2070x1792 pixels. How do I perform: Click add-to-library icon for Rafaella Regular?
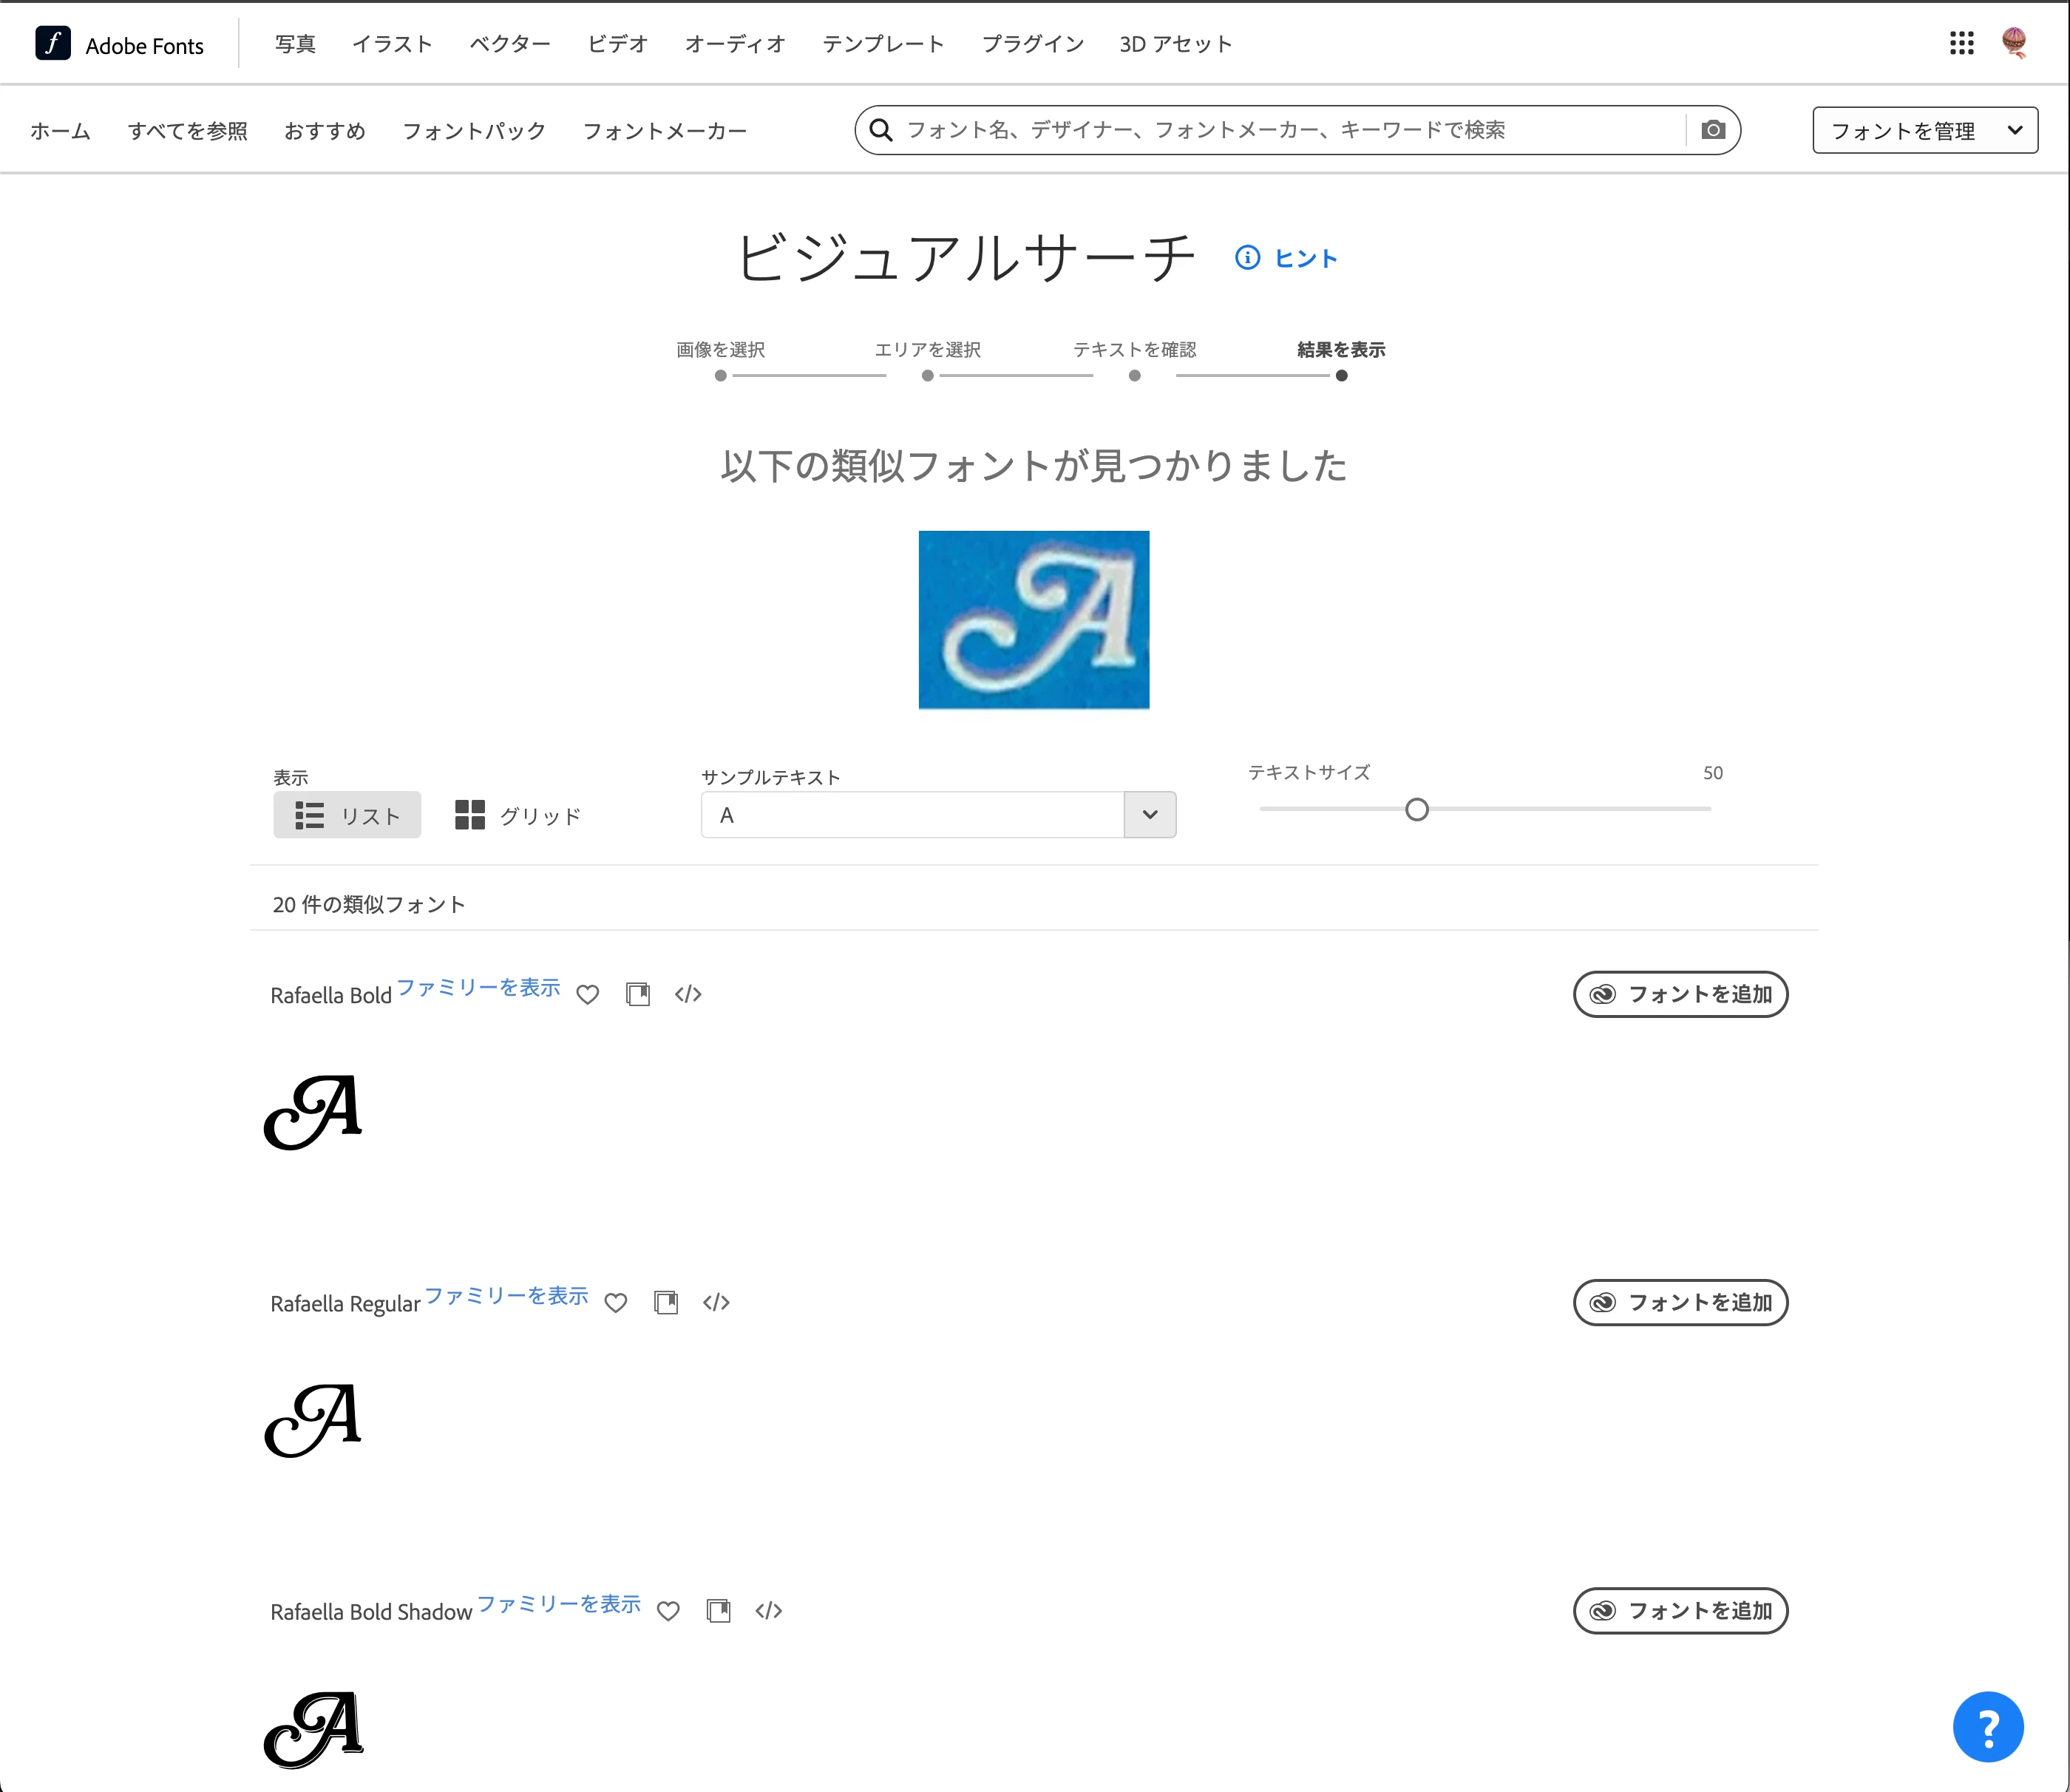pos(666,1302)
